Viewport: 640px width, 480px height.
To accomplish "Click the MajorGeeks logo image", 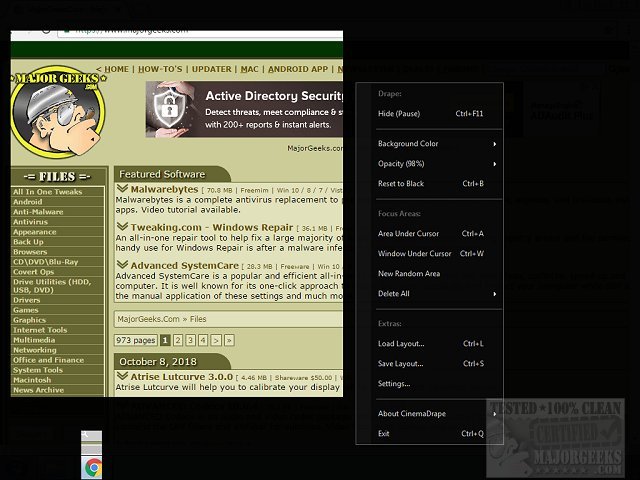I will pos(58,112).
